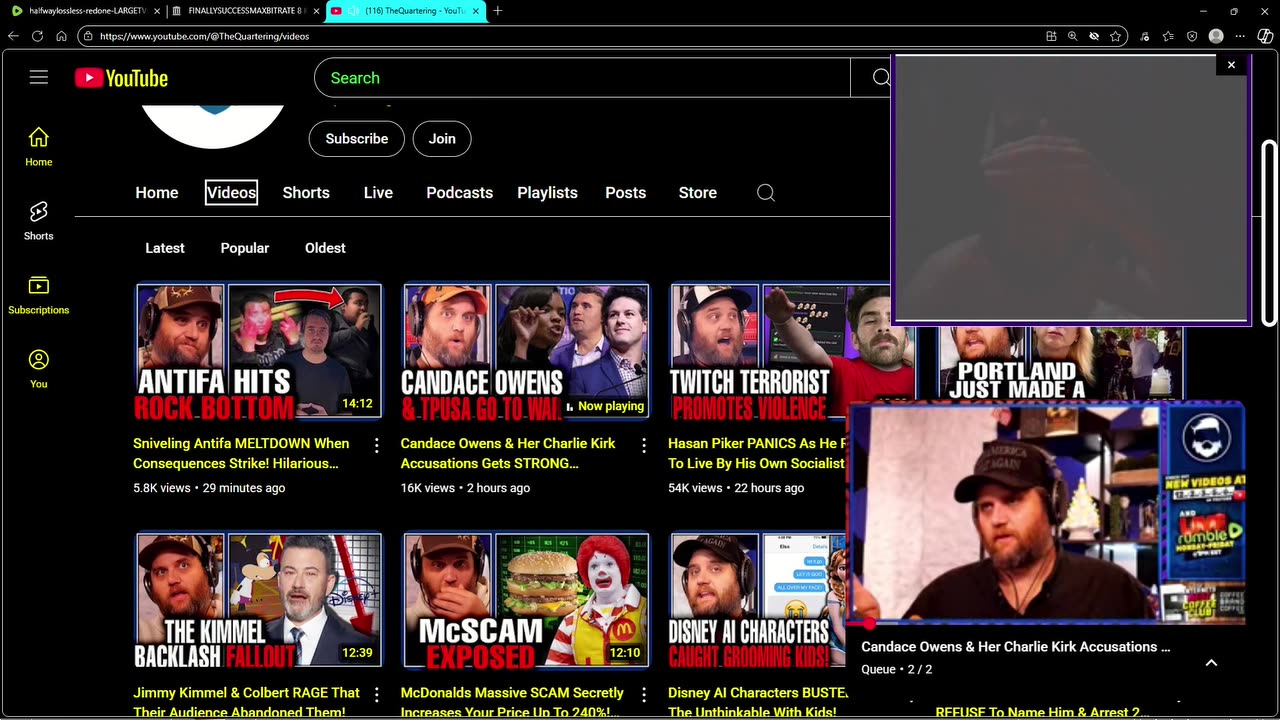
Task: Open The Kimmel Backlash Fallout thumbnail
Action: click(259, 600)
